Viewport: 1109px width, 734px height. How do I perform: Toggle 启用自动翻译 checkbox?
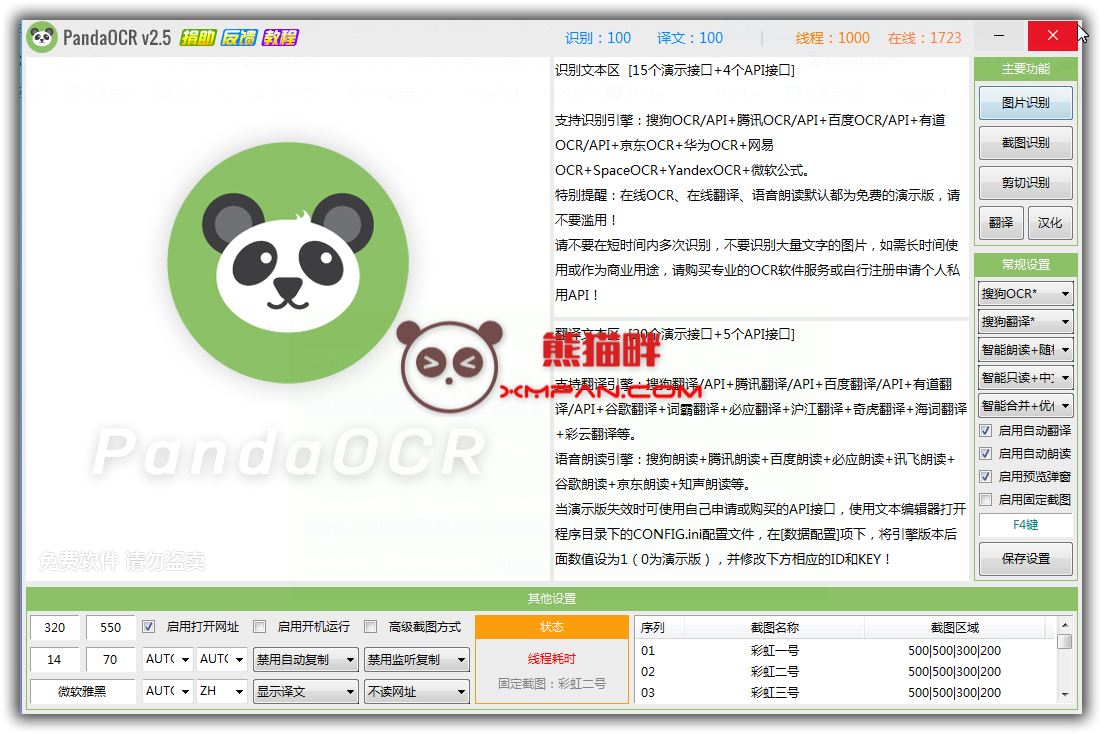coord(986,431)
